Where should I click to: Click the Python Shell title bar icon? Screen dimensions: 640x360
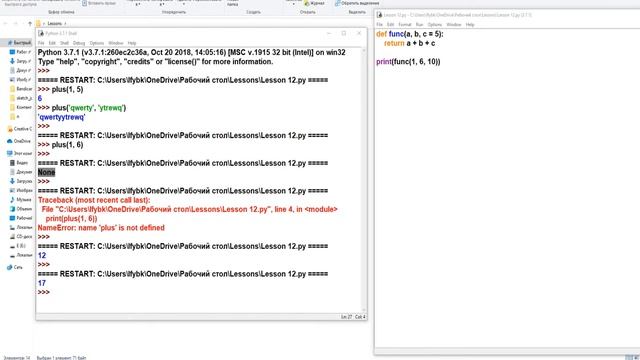coord(41,33)
